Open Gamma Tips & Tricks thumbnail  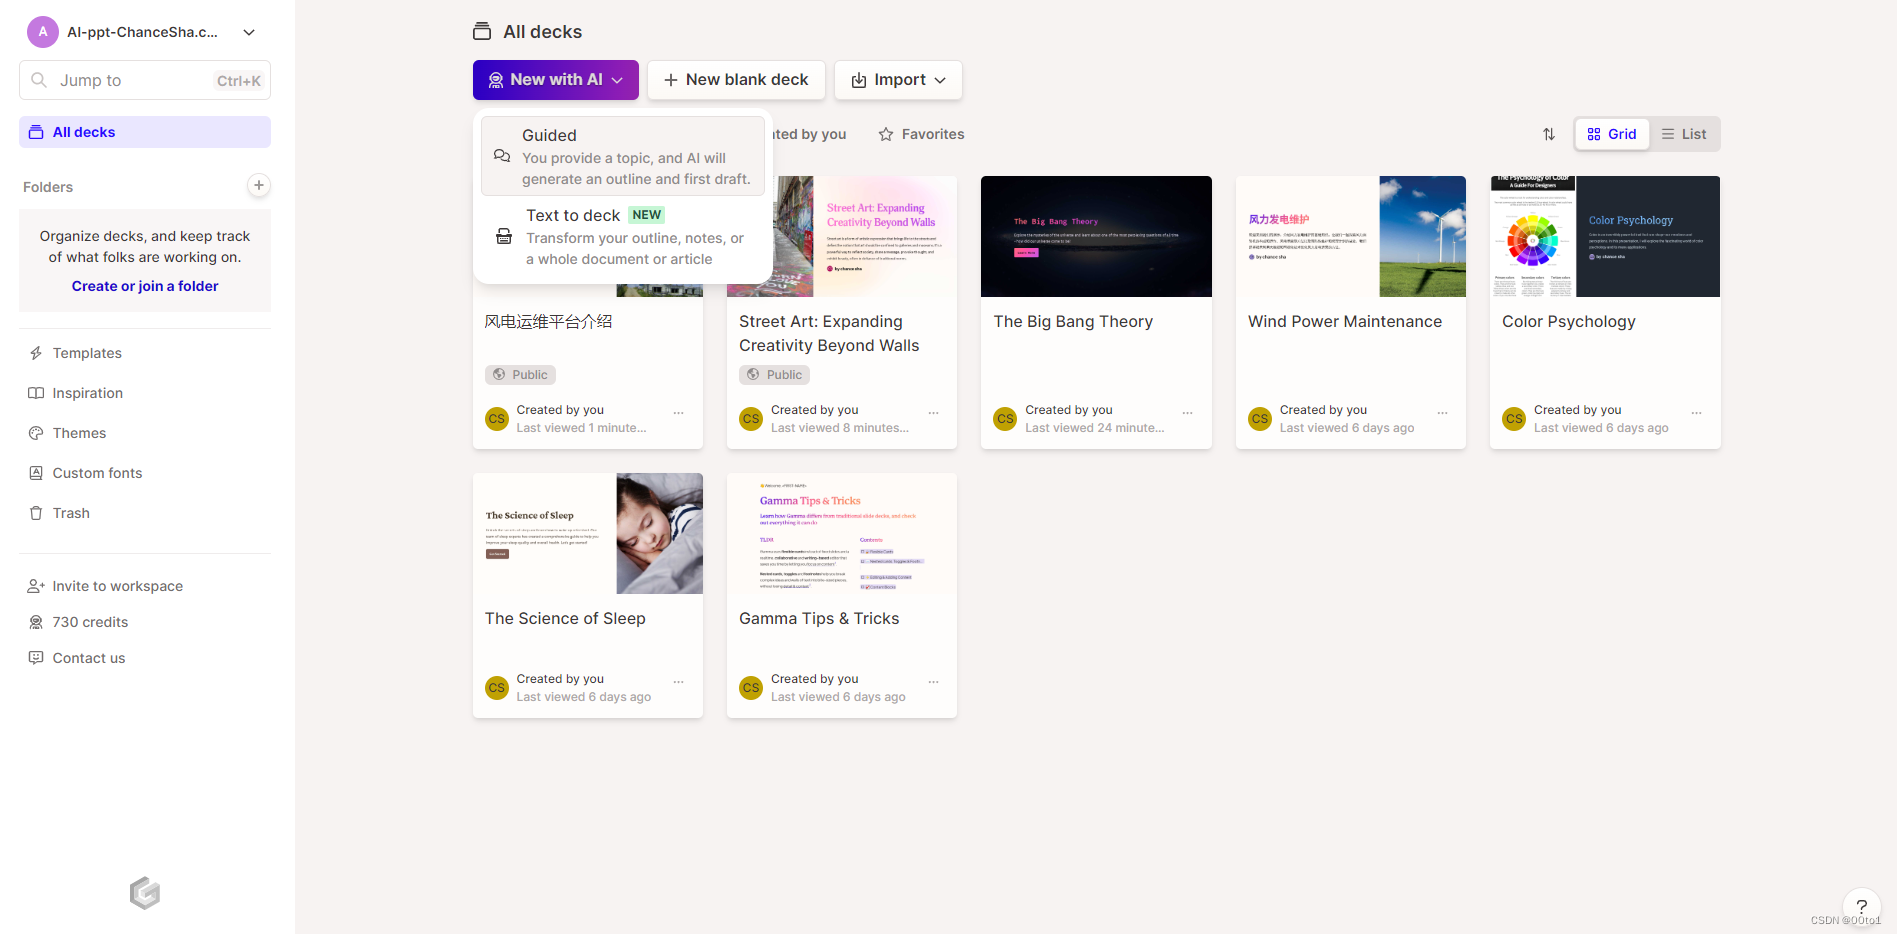[x=842, y=533]
